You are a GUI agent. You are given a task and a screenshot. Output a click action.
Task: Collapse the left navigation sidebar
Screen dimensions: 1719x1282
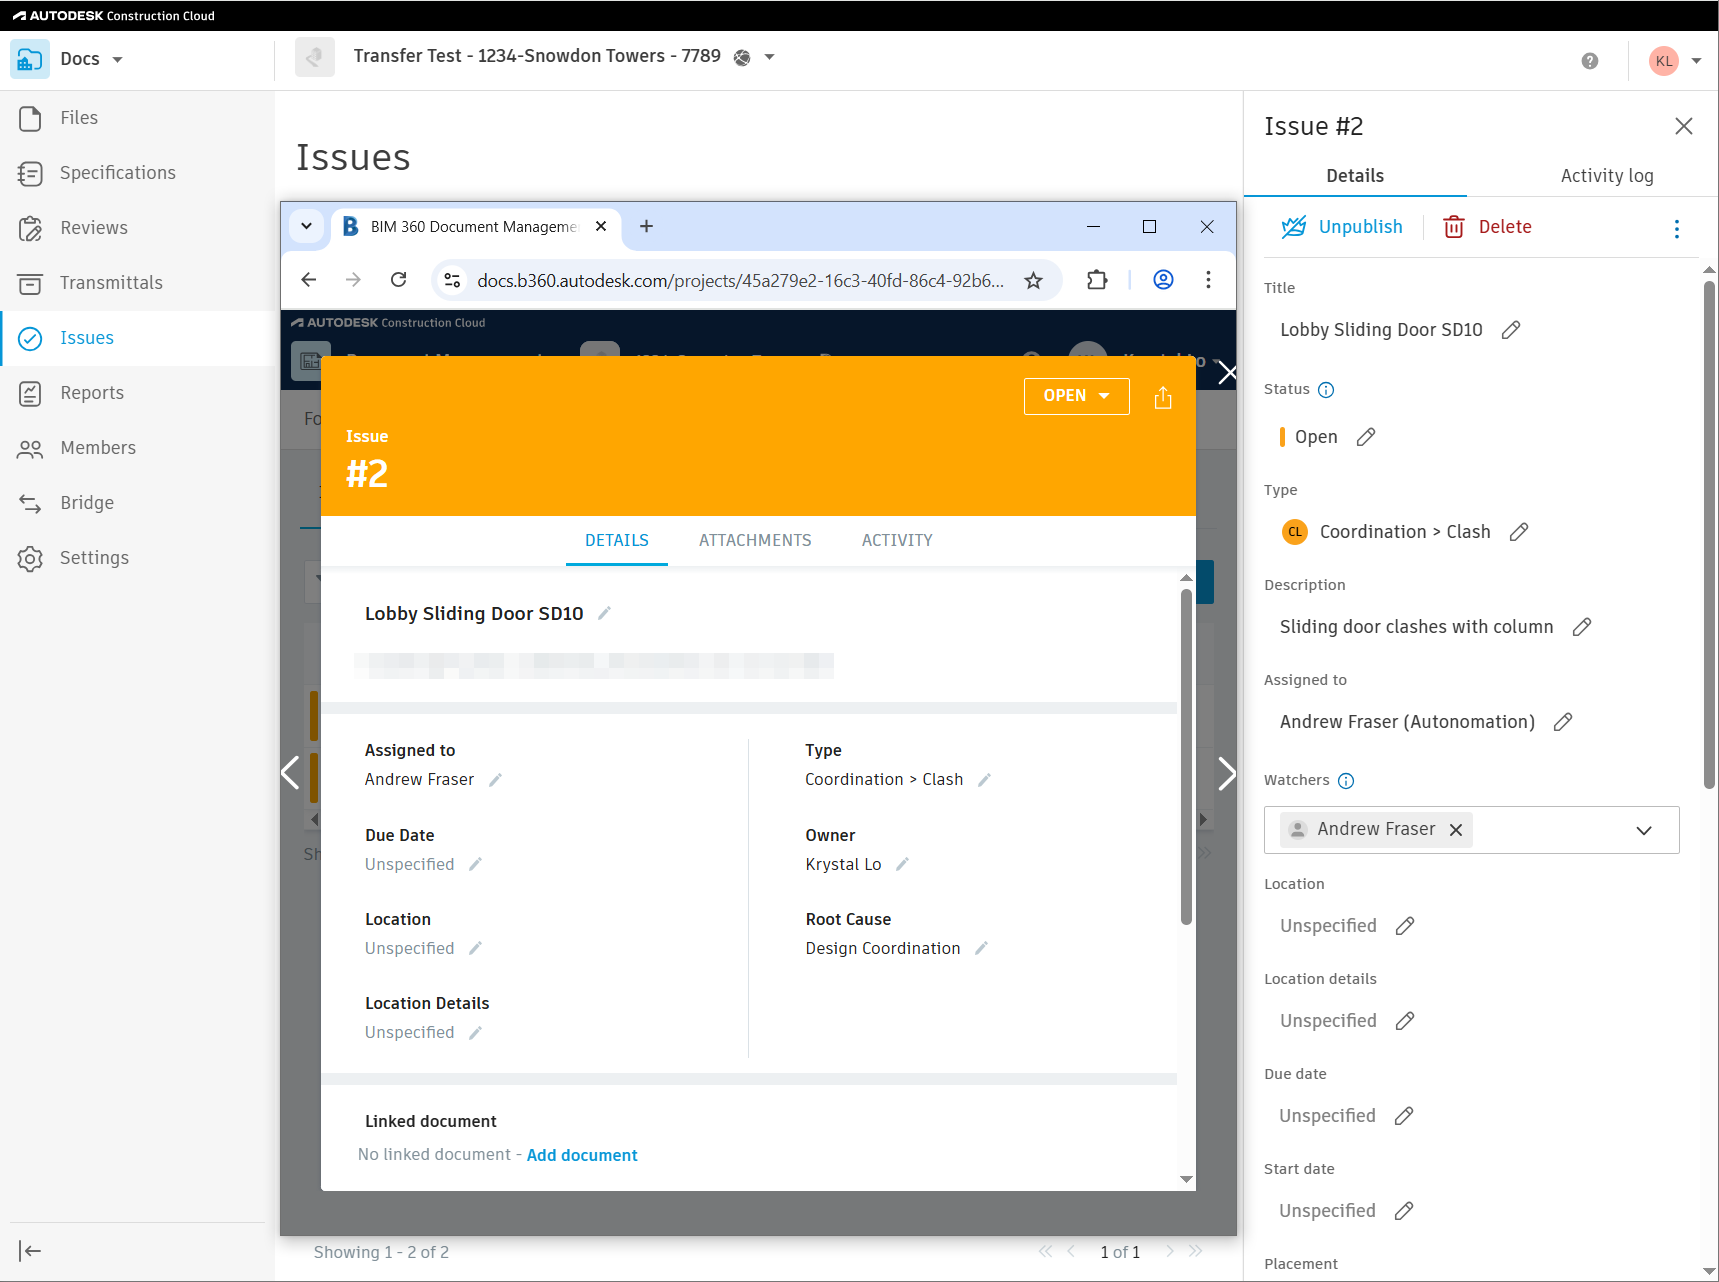[x=30, y=1251]
